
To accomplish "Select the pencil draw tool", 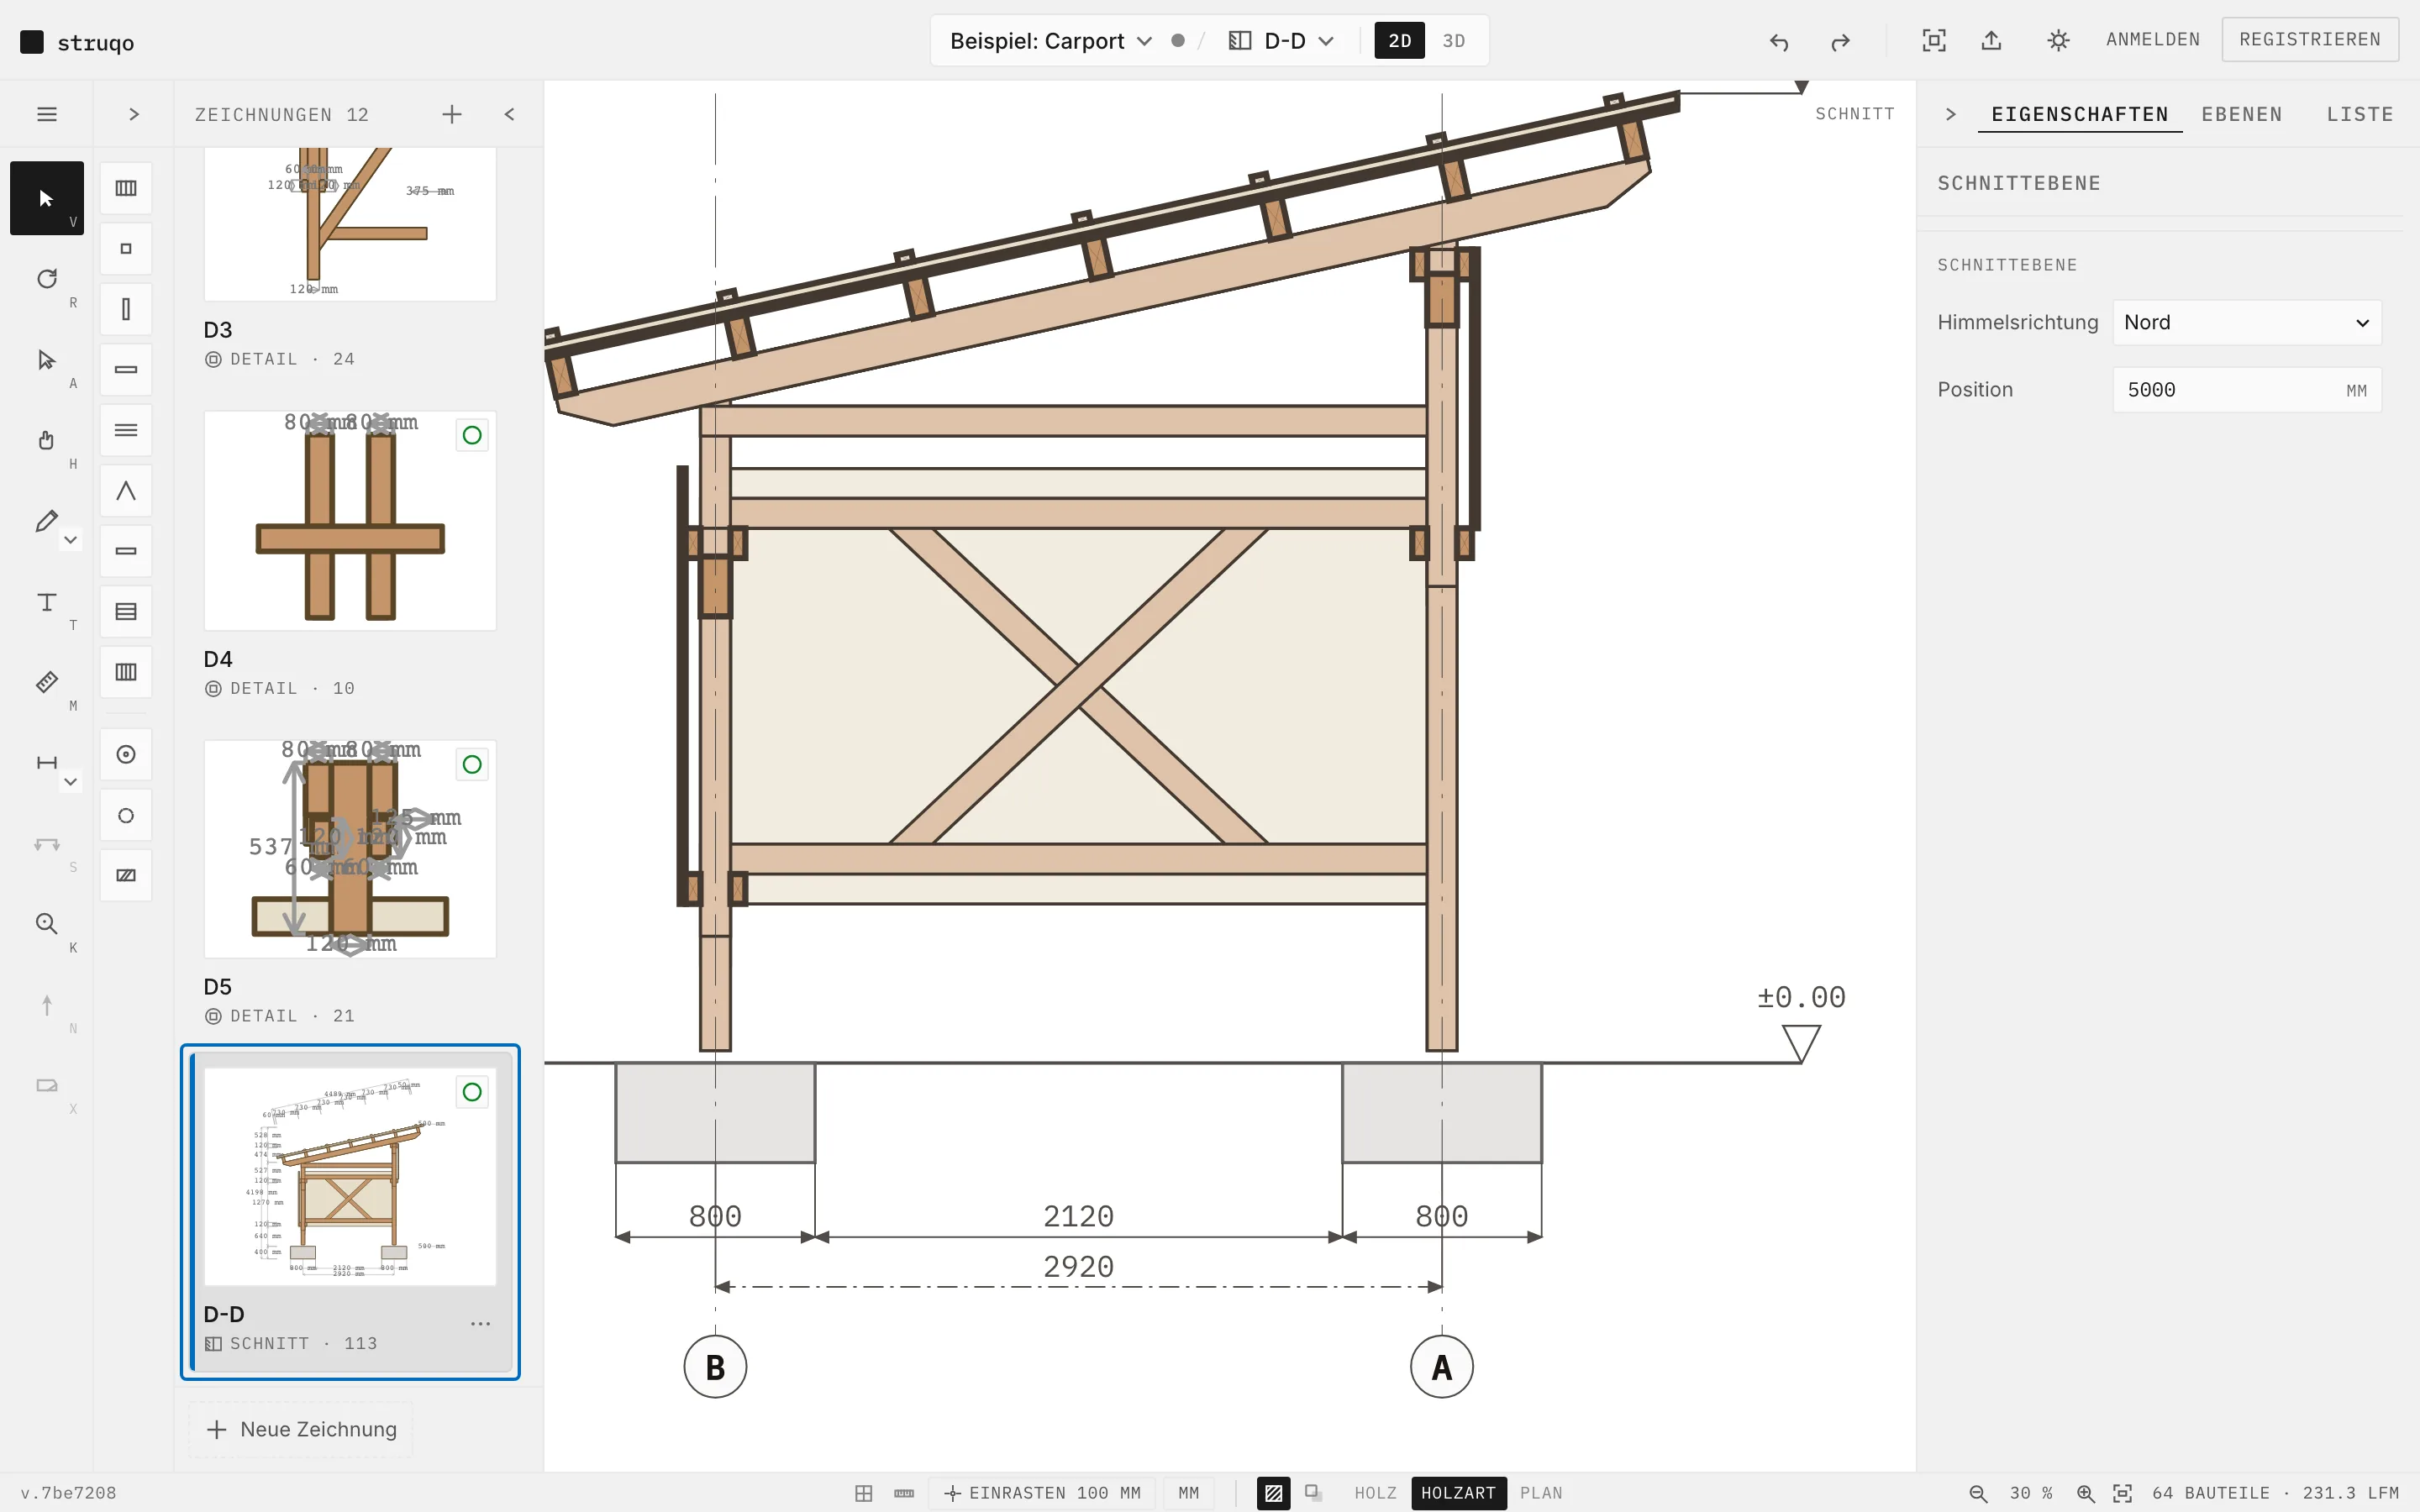I will pos(46,521).
